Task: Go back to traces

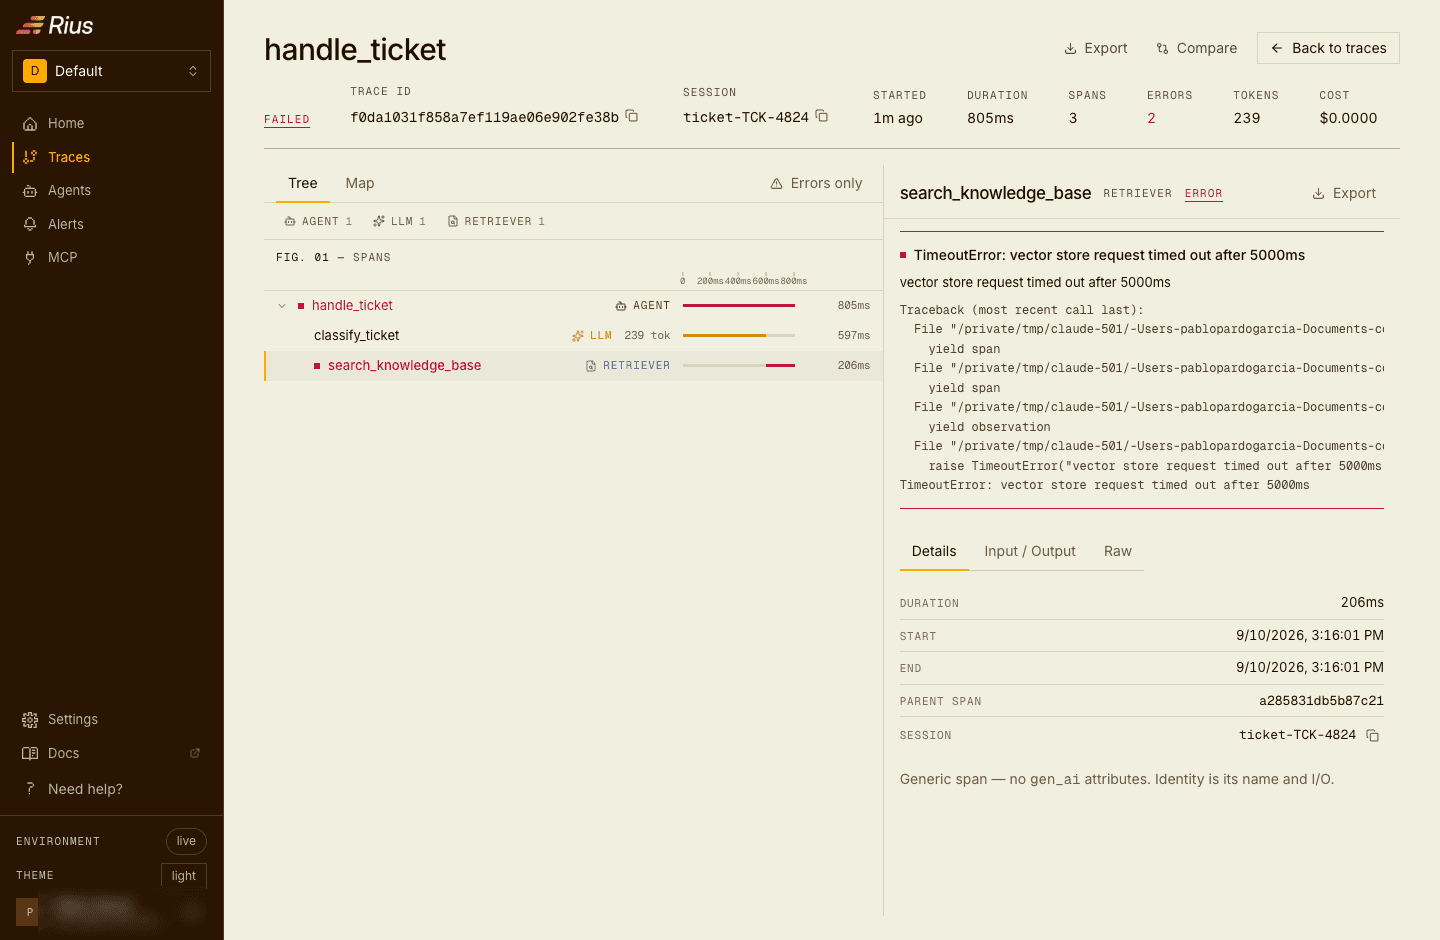Action: pyautogui.click(x=1328, y=48)
